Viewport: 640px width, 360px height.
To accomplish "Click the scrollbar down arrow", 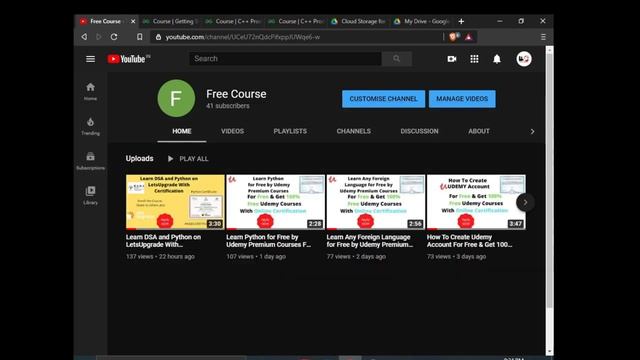I will (x=549, y=351).
